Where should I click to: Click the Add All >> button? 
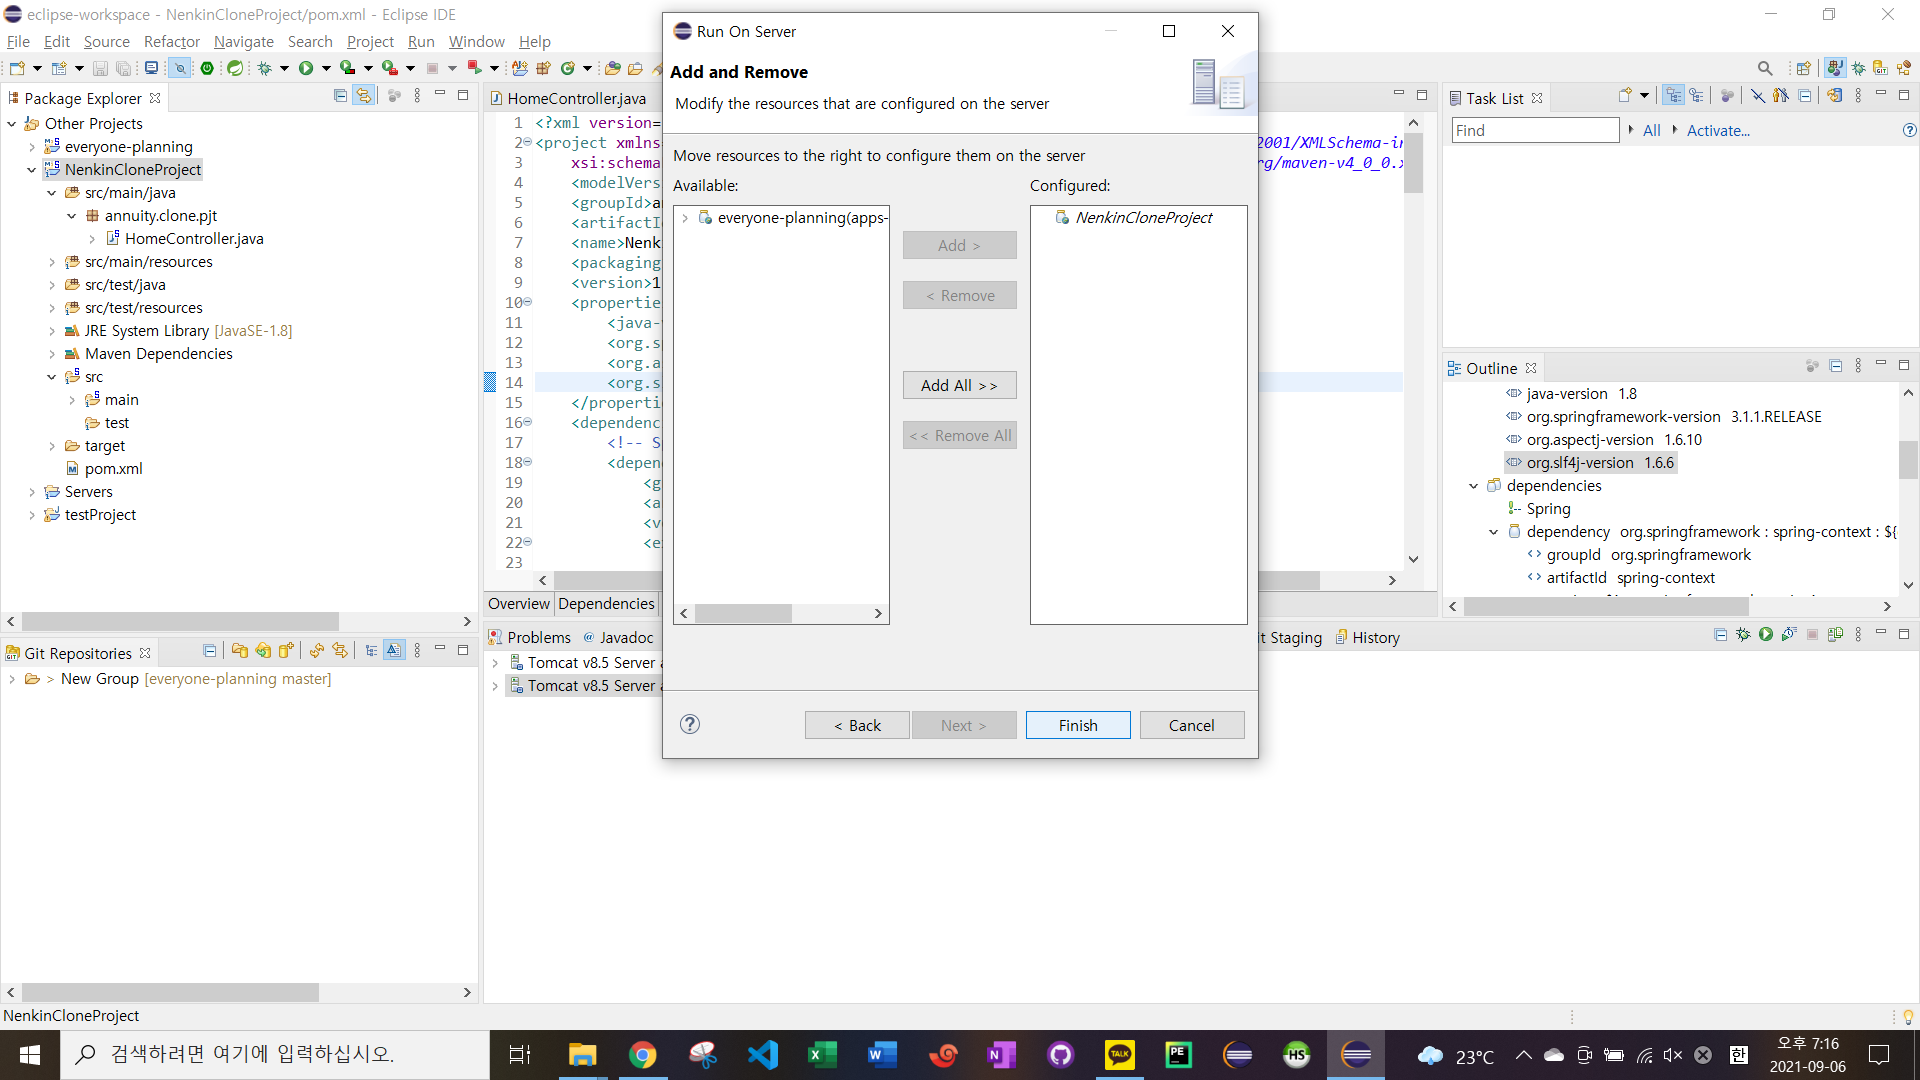pyautogui.click(x=959, y=385)
